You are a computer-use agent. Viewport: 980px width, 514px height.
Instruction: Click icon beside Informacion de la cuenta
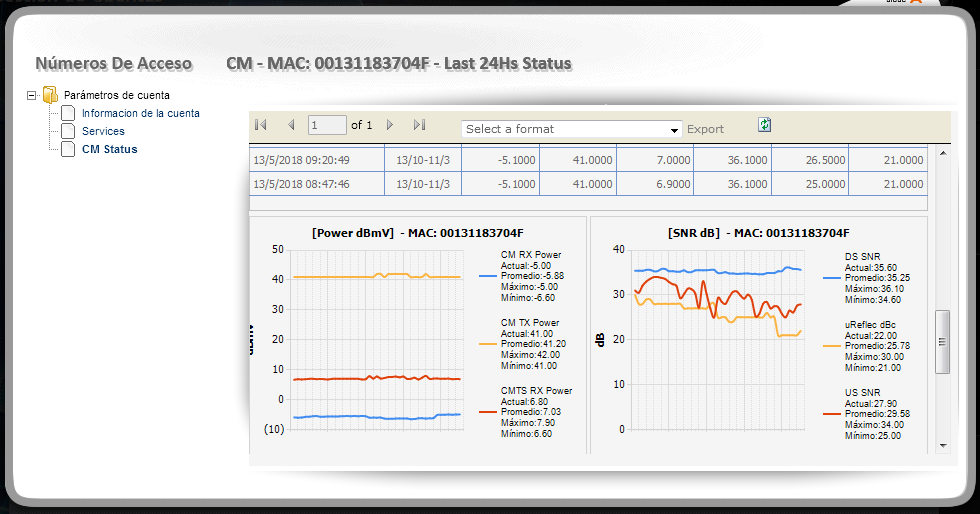coord(68,113)
